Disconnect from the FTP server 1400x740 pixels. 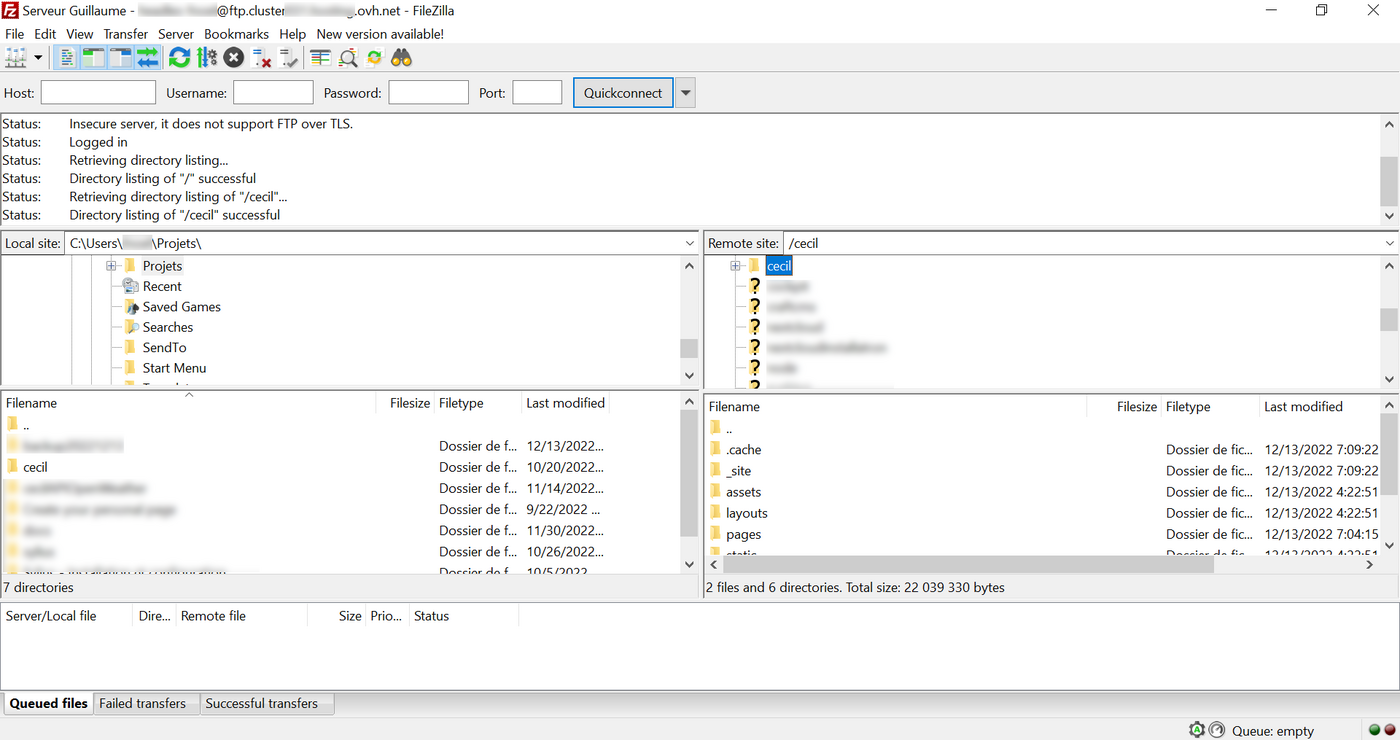point(263,57)
